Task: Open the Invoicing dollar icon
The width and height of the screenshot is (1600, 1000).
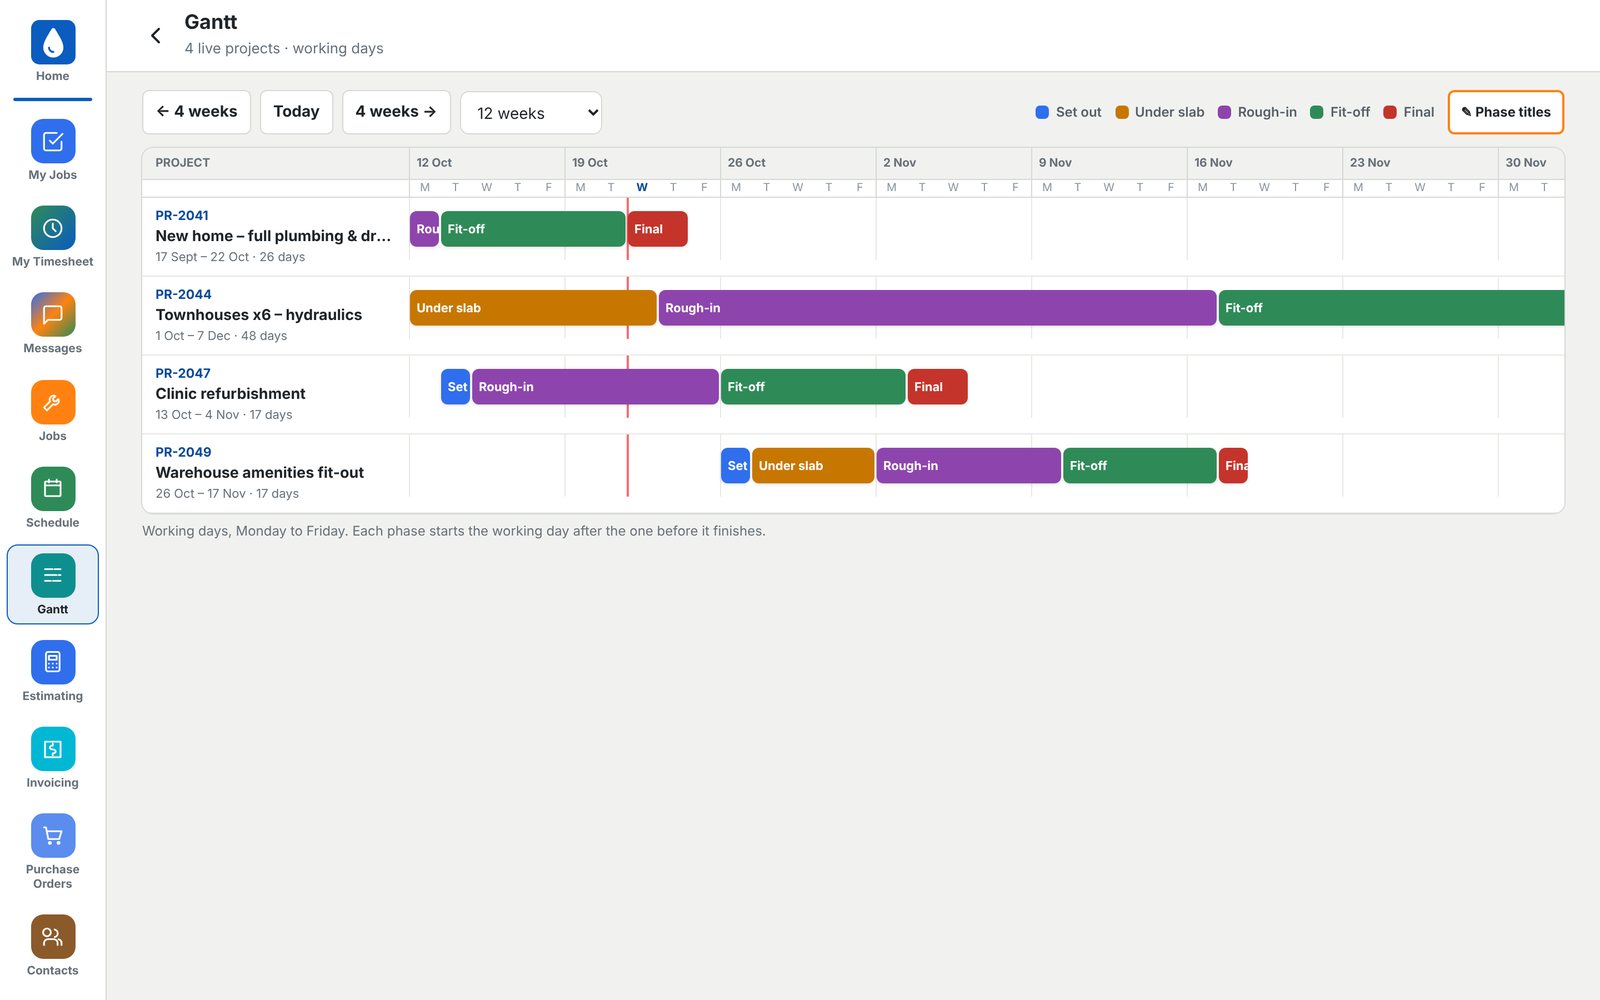Action: coord(53,749)
